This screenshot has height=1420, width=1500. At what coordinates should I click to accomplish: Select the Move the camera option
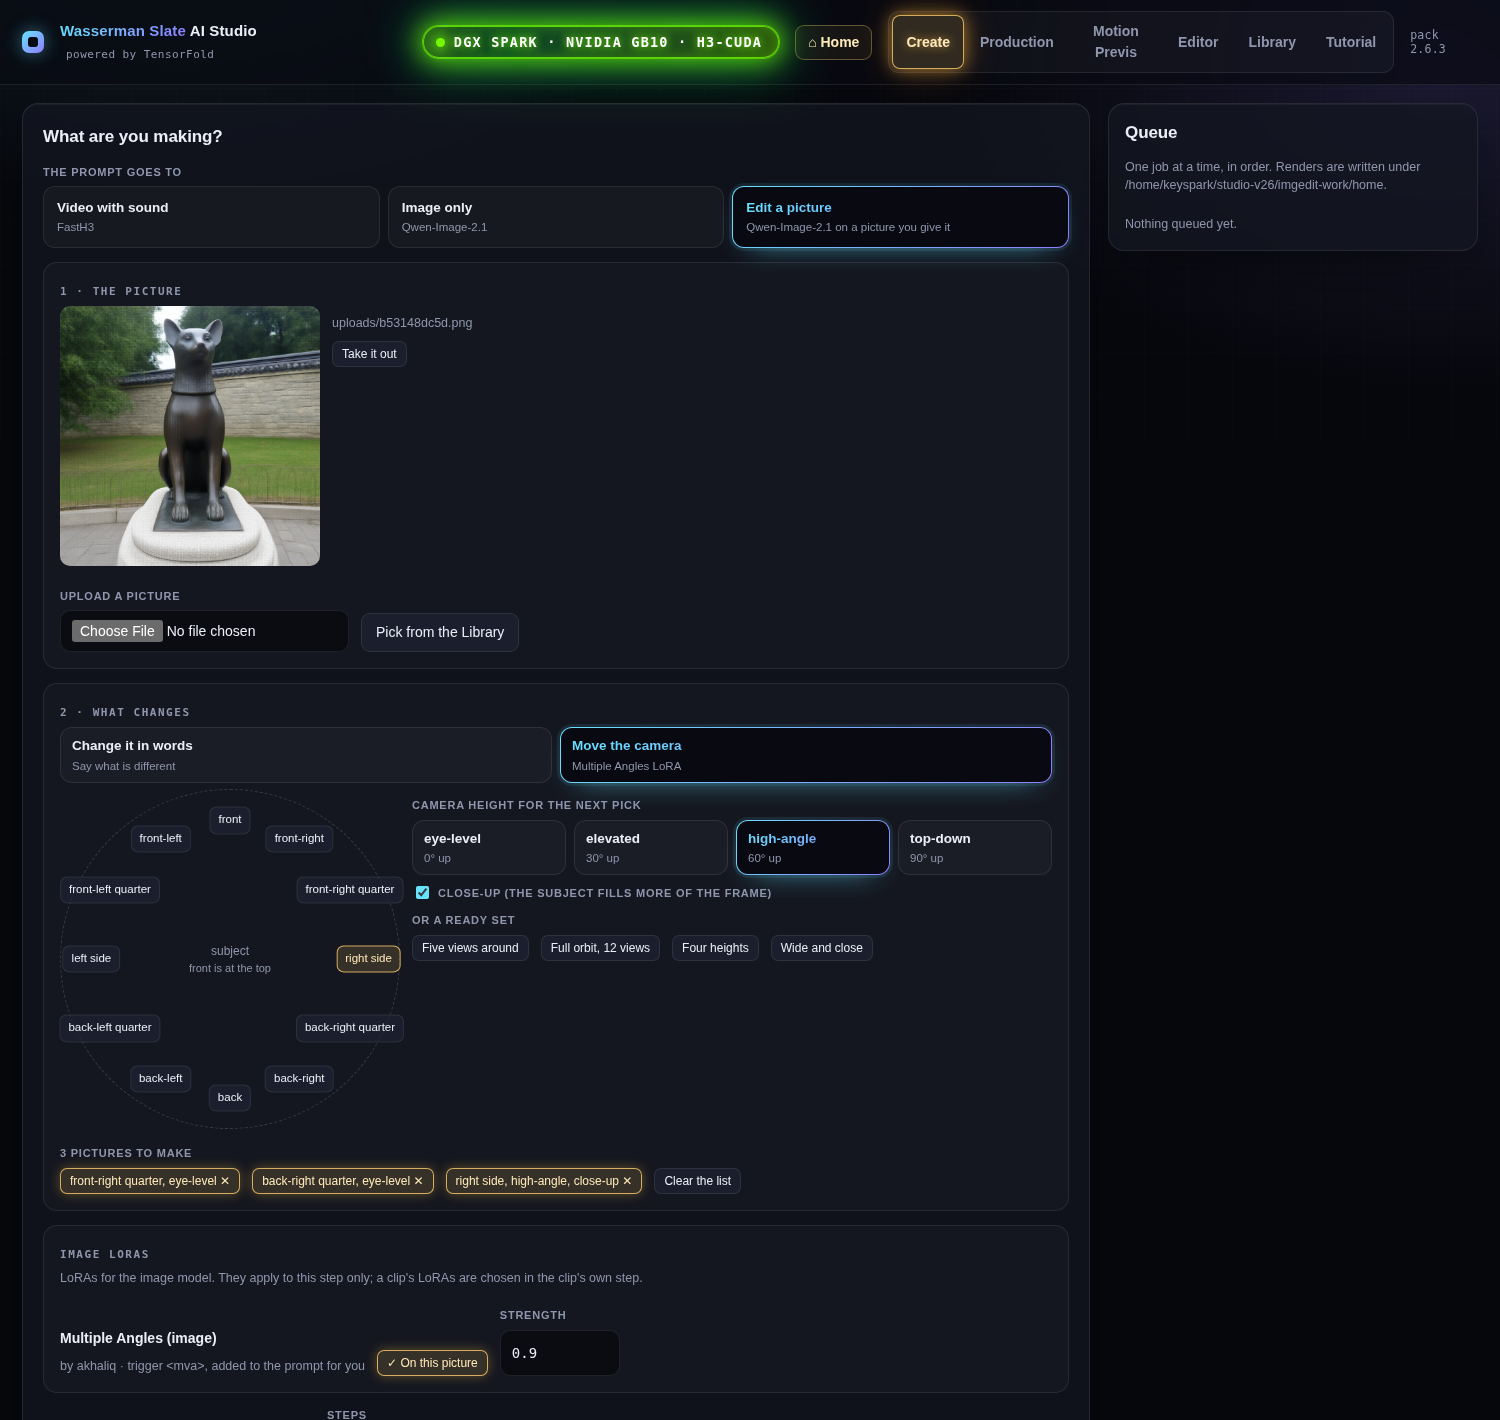[806, 755]
